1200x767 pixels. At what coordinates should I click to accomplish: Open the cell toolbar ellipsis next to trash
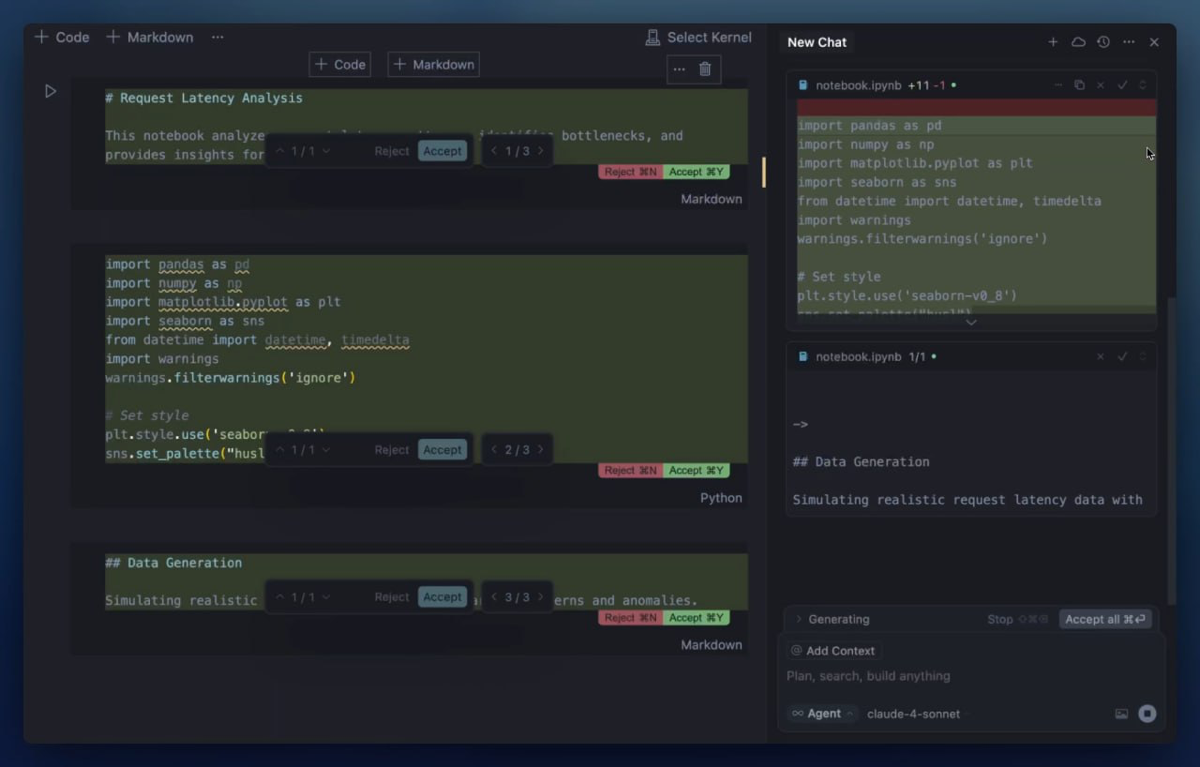click(x=680, y=69)
